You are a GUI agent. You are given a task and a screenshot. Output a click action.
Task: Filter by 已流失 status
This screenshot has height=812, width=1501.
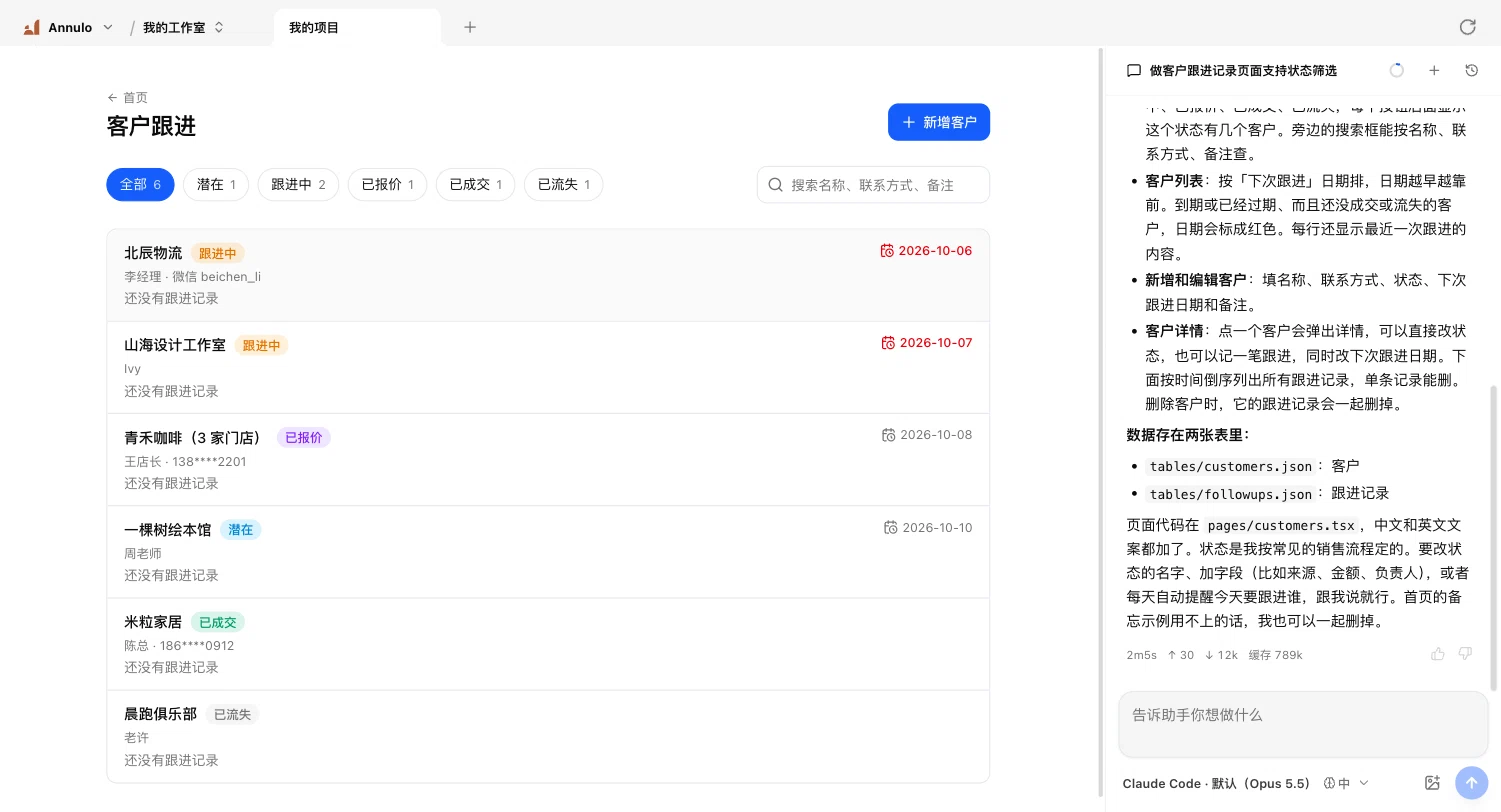coord(563,184)
